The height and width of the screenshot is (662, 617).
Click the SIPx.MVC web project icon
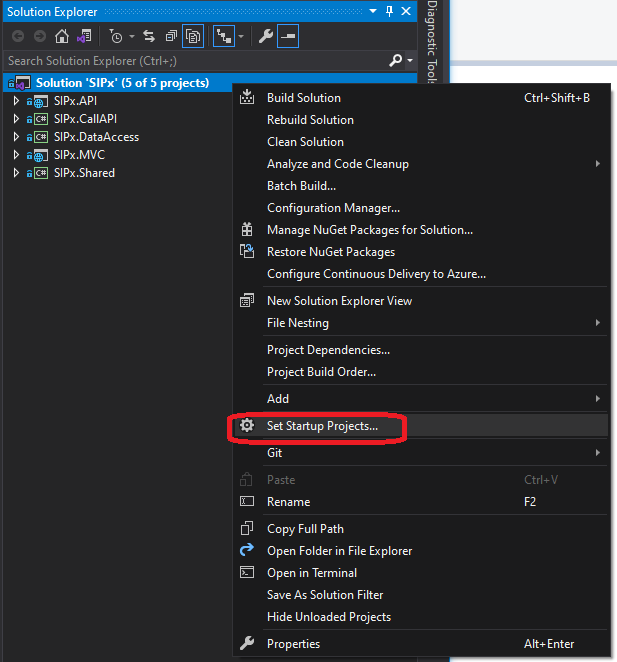point(41,155)
